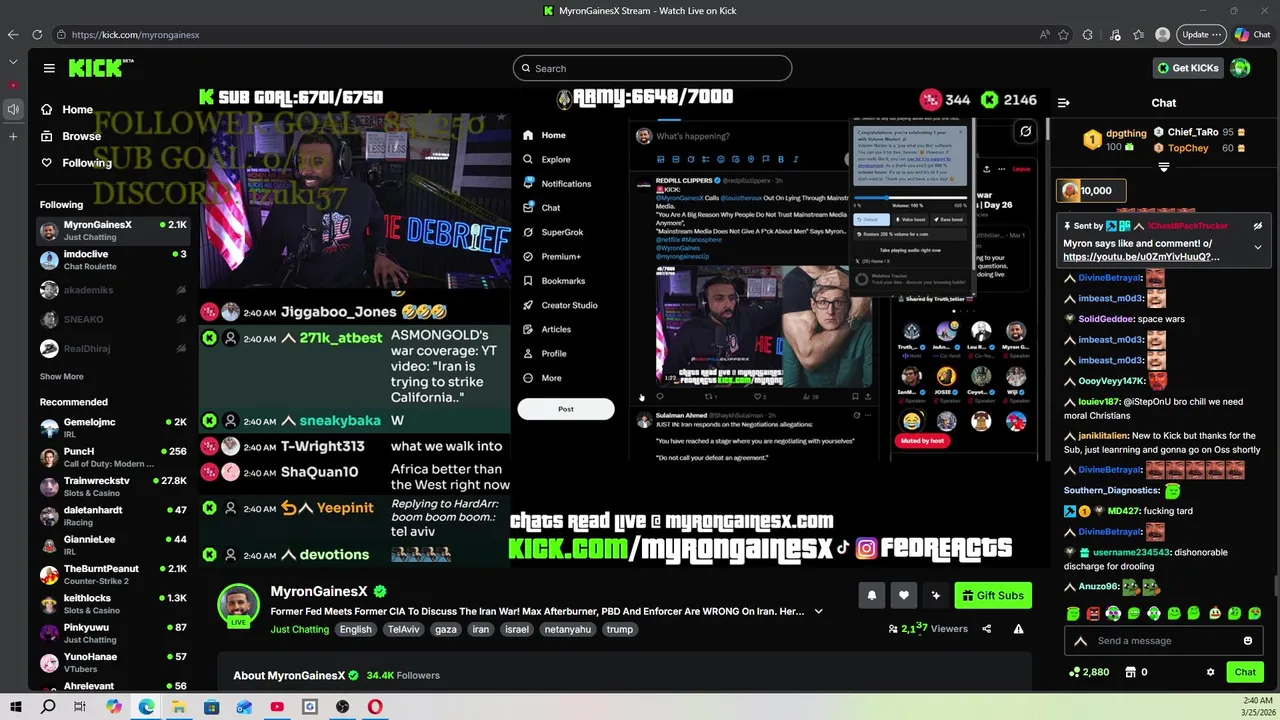Open Copilot Chat button in browser
The width and height of the screenshot is (1280, 720).
(x=1253, y=34)
